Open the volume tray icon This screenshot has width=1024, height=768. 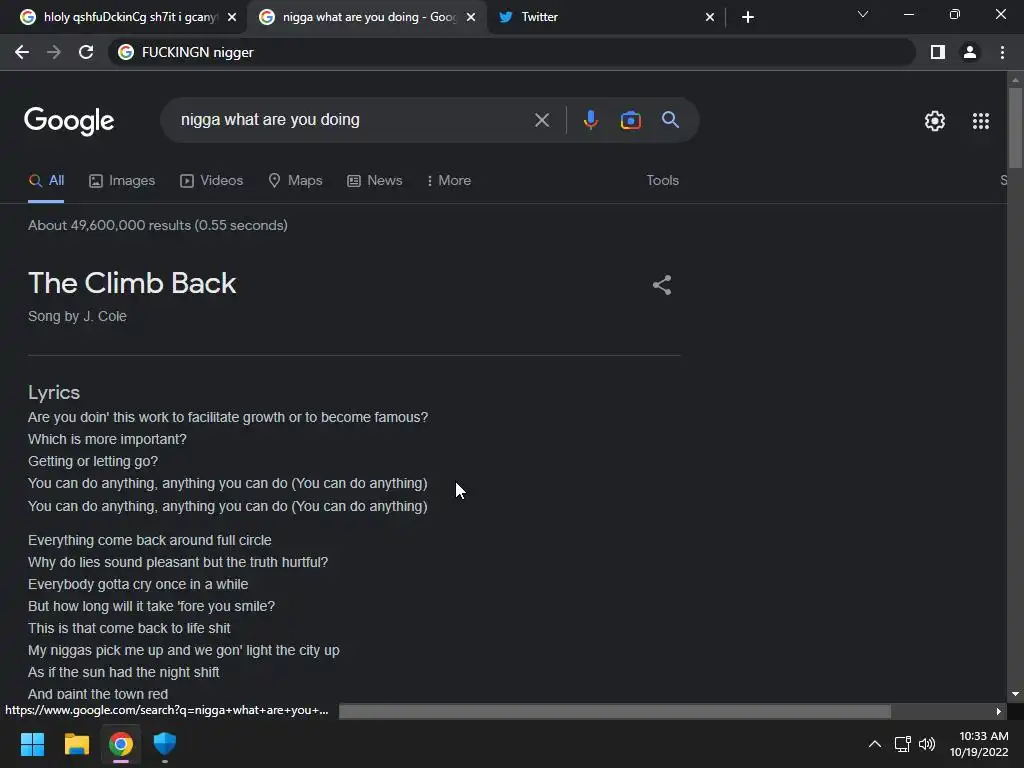pyautogui.click(x=927, y=744)
